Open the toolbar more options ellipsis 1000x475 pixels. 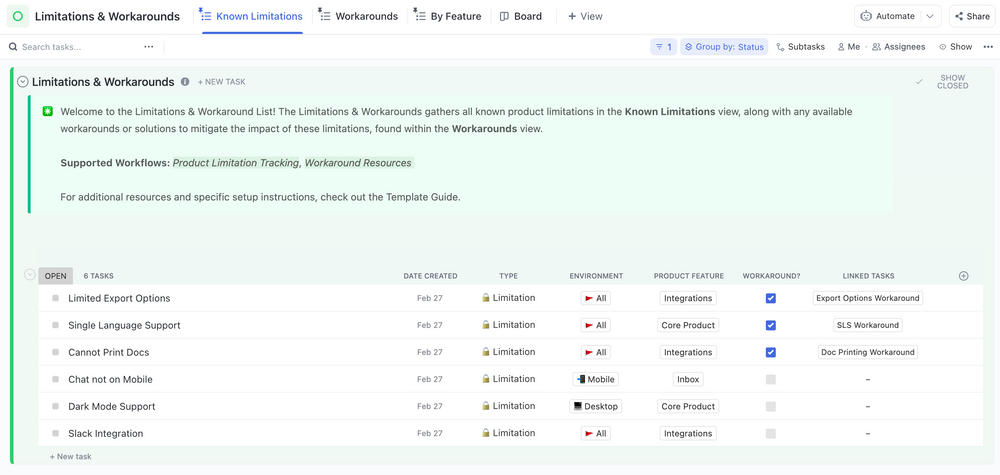click(988, 47)
